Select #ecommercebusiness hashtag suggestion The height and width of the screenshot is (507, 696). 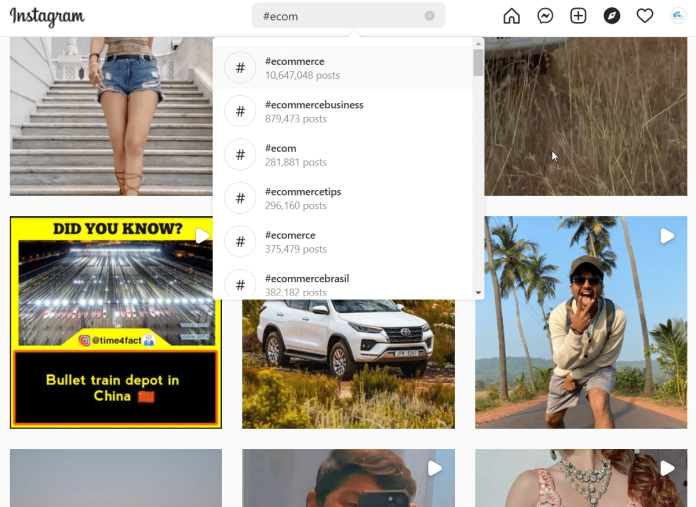click(343, 111)
